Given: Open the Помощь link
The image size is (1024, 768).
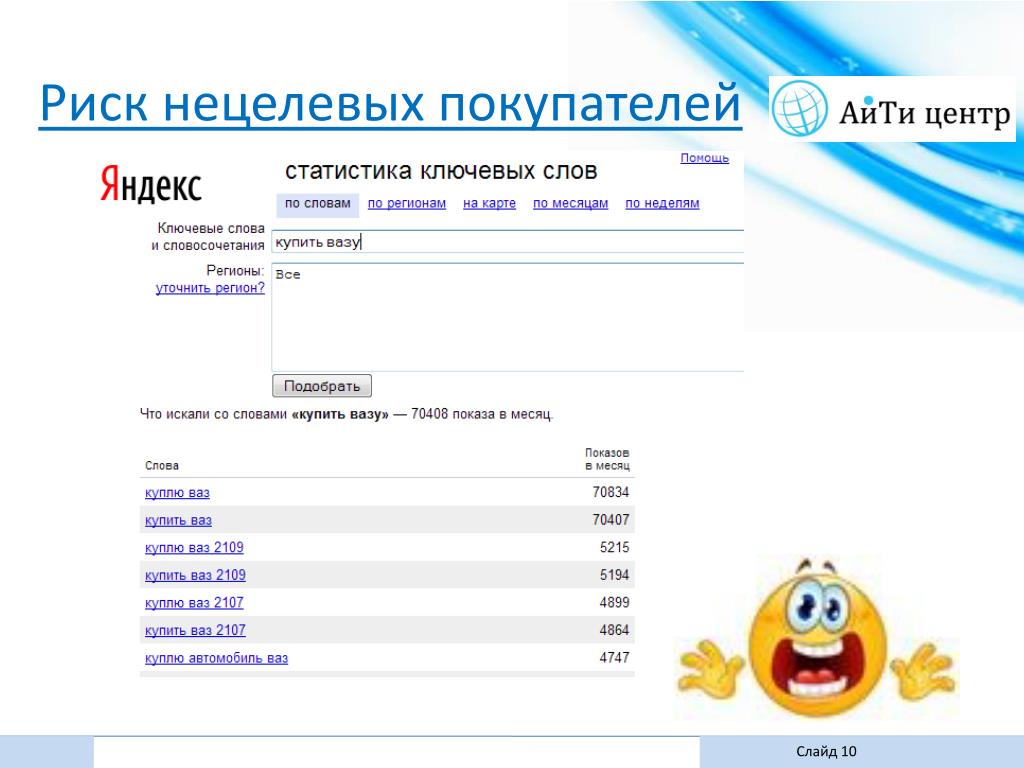Looking at the screenshot, I should [704, 158].
